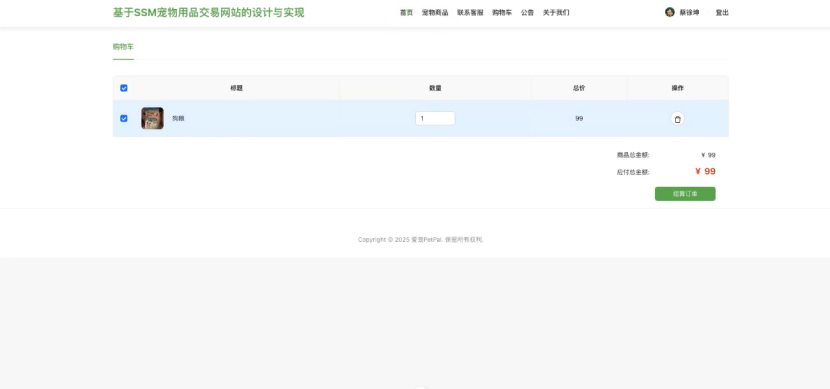Open the user avatar for 蔡徐坤
This screenshot has width=830, height=389.
tap(670, 12)
